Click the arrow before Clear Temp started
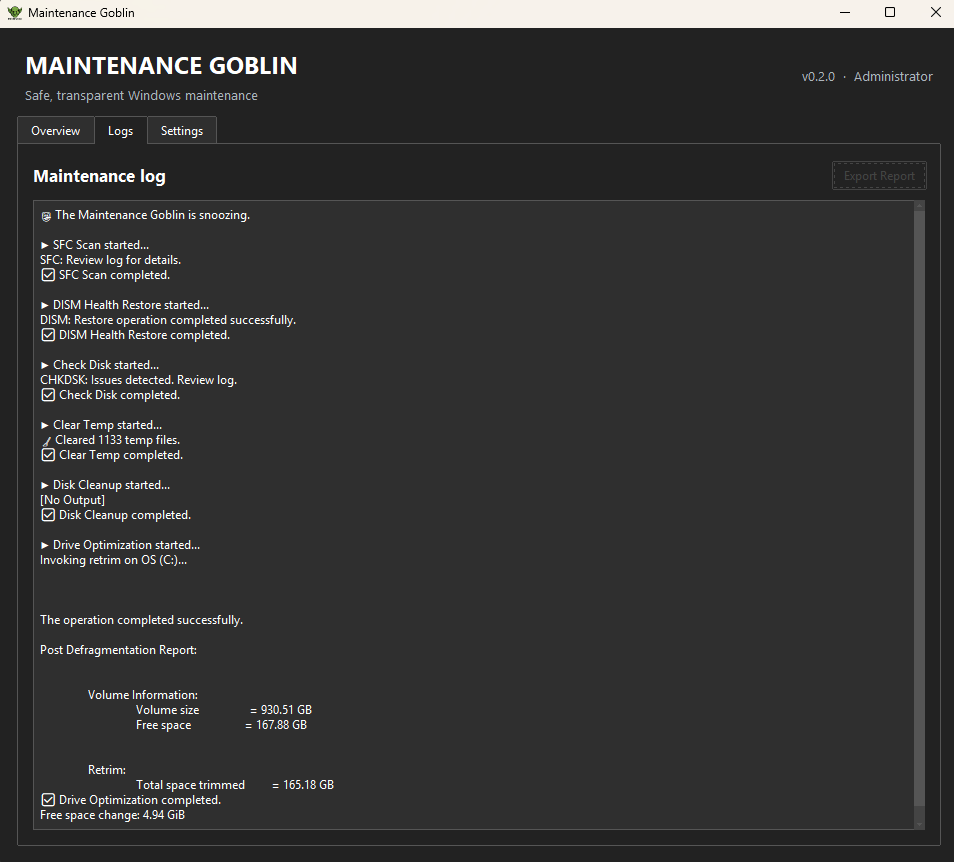 tap(44, 425)
